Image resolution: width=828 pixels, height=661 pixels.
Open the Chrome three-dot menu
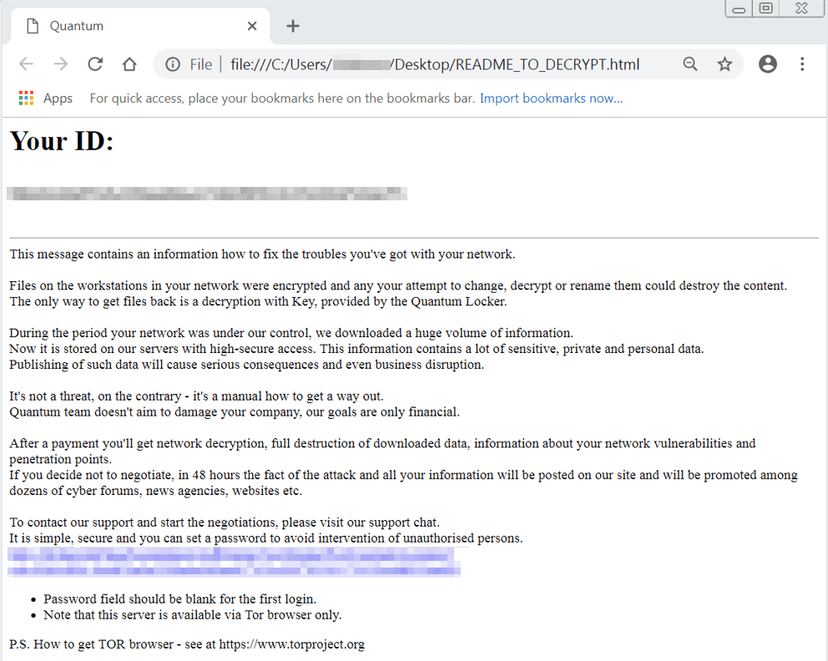[802, 64]
